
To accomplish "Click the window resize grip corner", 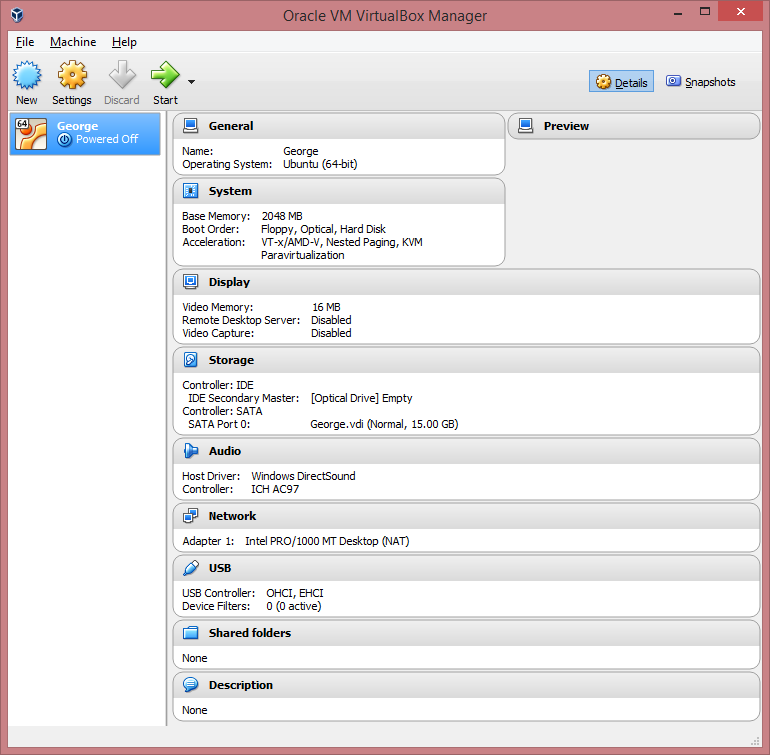I will 756,741.
